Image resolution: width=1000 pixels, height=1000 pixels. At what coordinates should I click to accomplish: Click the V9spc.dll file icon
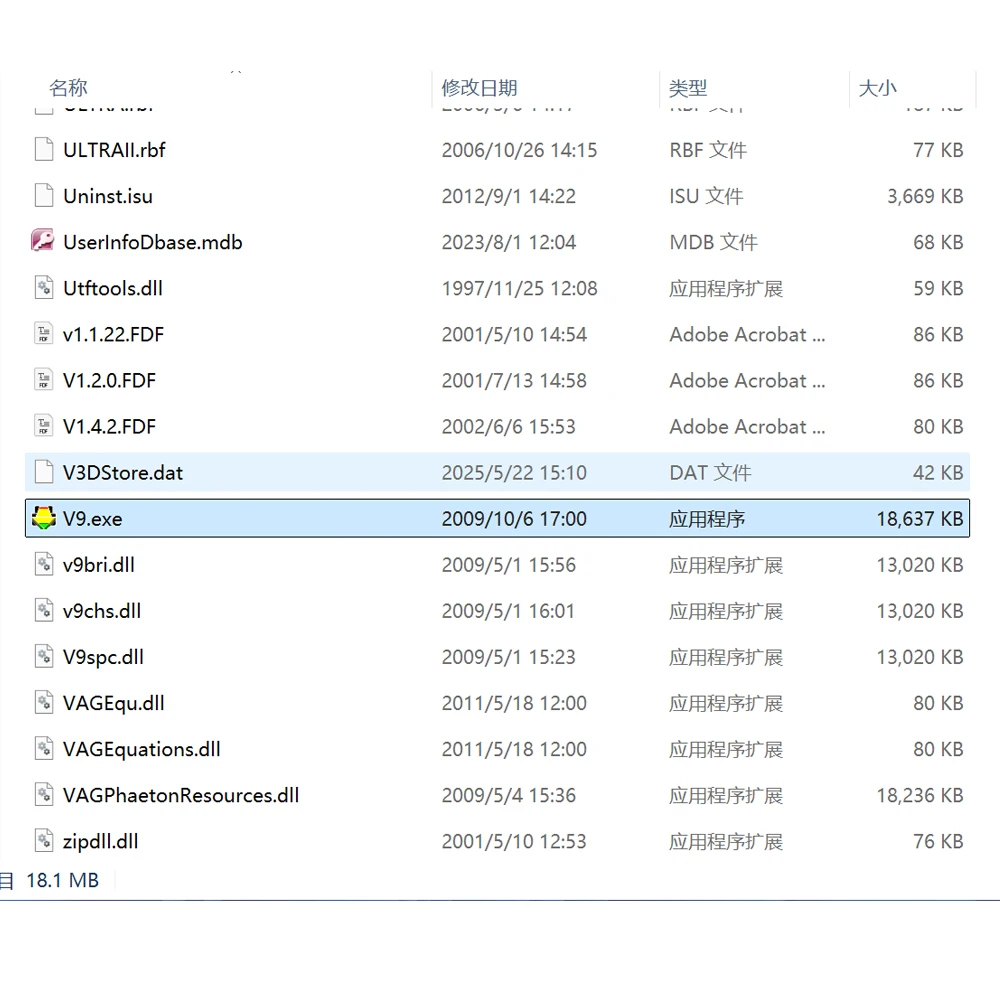click(43, 657)
